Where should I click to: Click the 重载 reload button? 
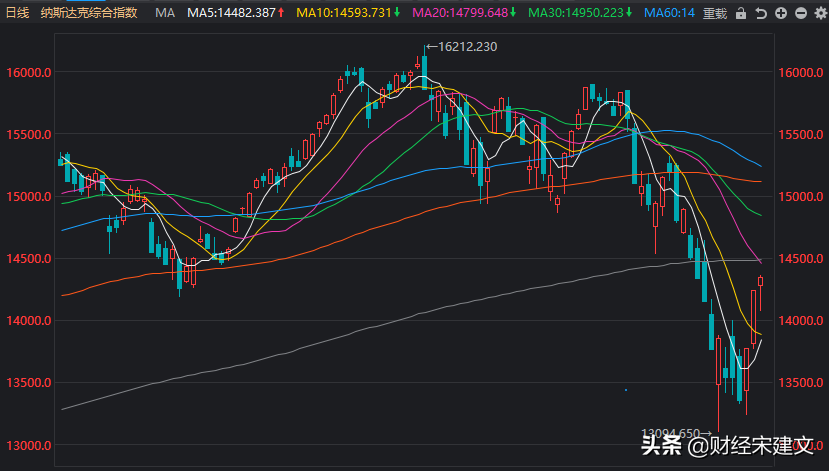pyautogui.click(x=715, y=13)
